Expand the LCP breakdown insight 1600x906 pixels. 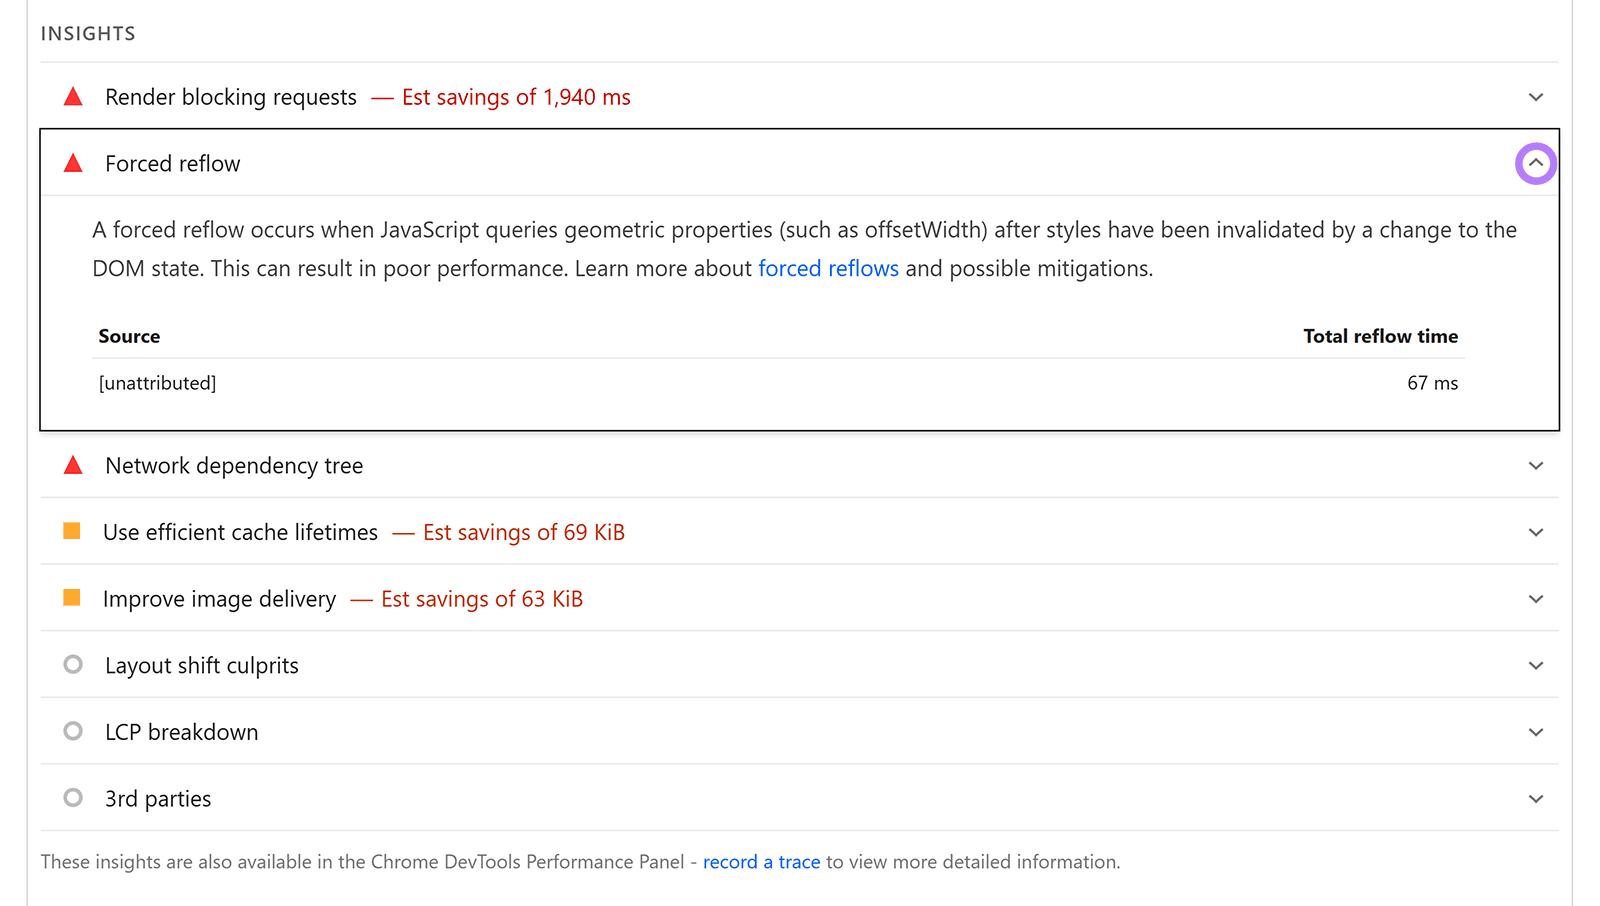1535,731
